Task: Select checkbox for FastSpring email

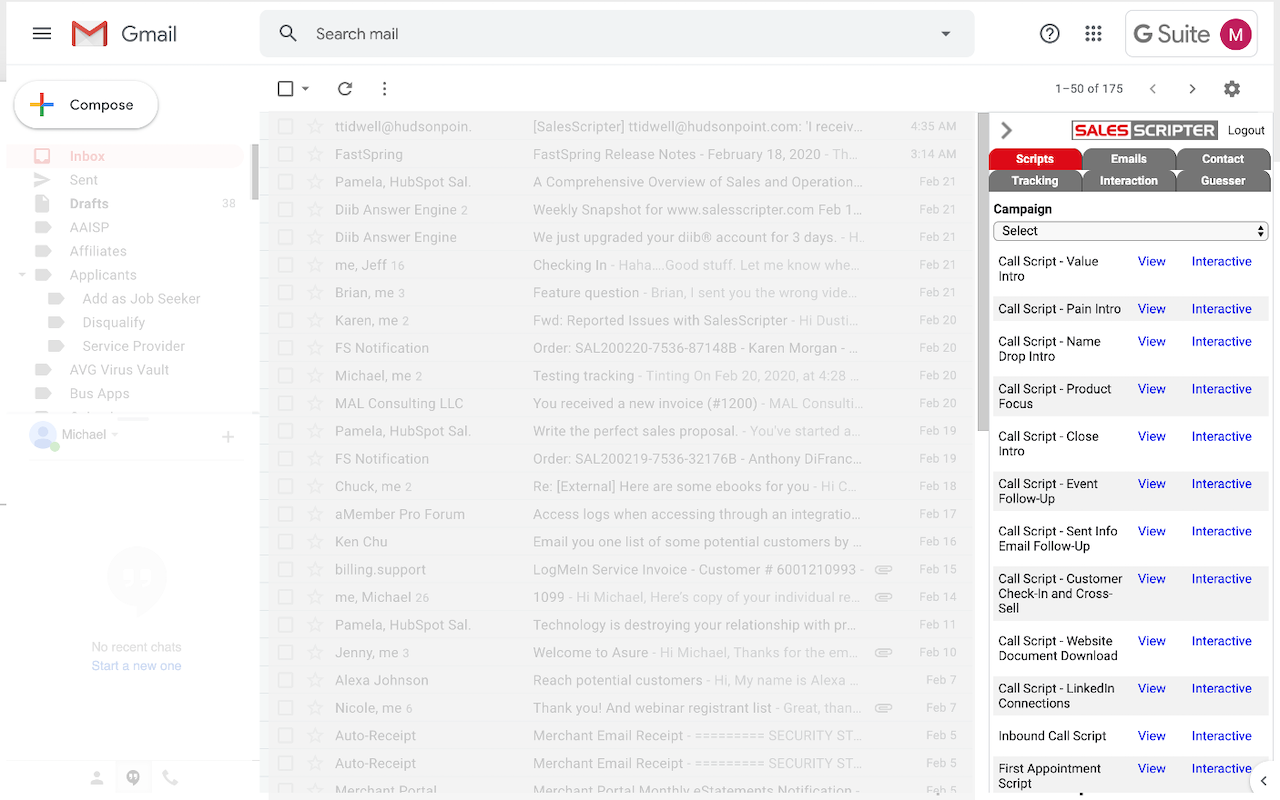Action: pos(285,155)
